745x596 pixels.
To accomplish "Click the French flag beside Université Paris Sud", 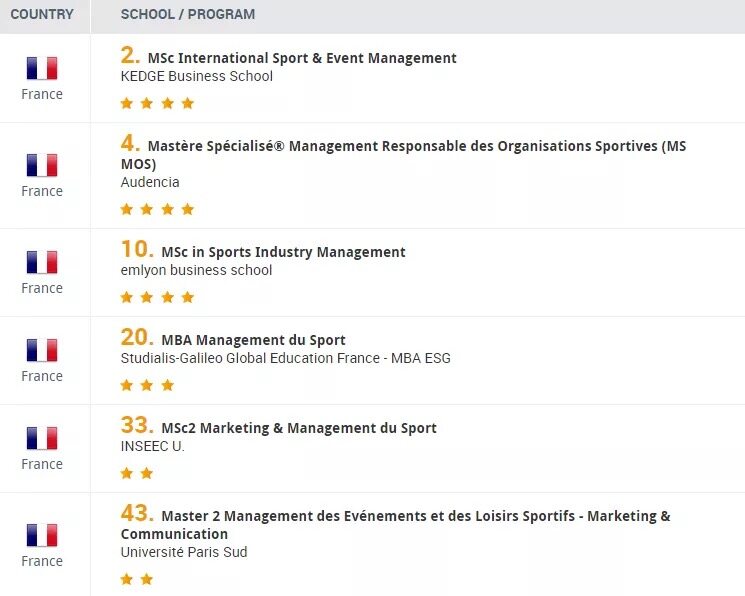I will [42, 535].
